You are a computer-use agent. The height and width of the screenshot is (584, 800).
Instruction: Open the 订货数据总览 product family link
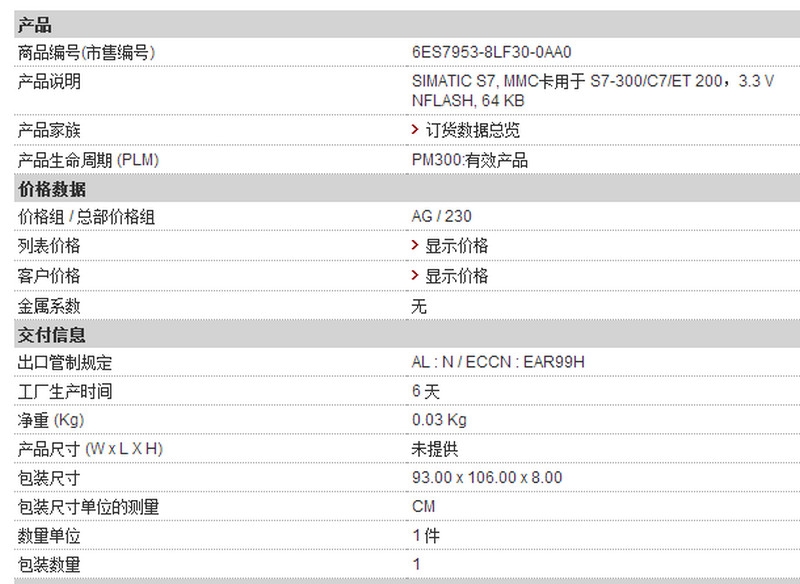pos(472,130)
